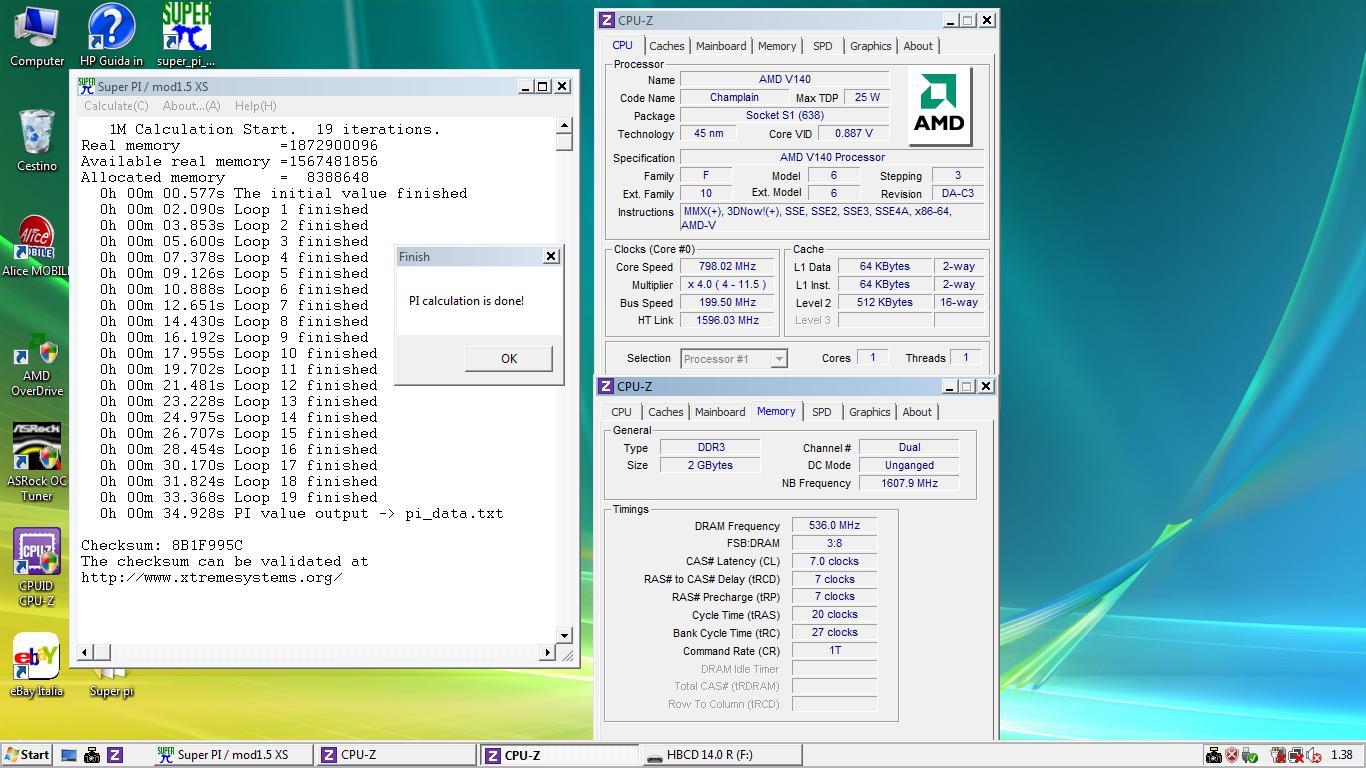1366x768 pixels.
Task: Open Calculate(C) menu in Super PI
Action: [x=116, y=105]
